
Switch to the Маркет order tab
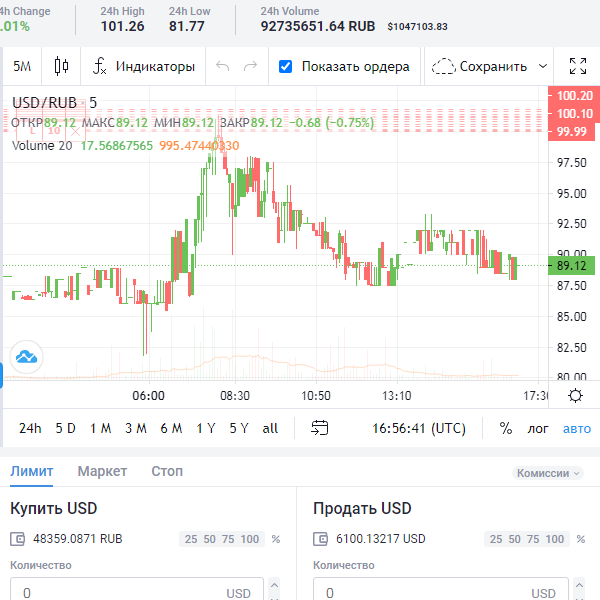pos(102,471)
